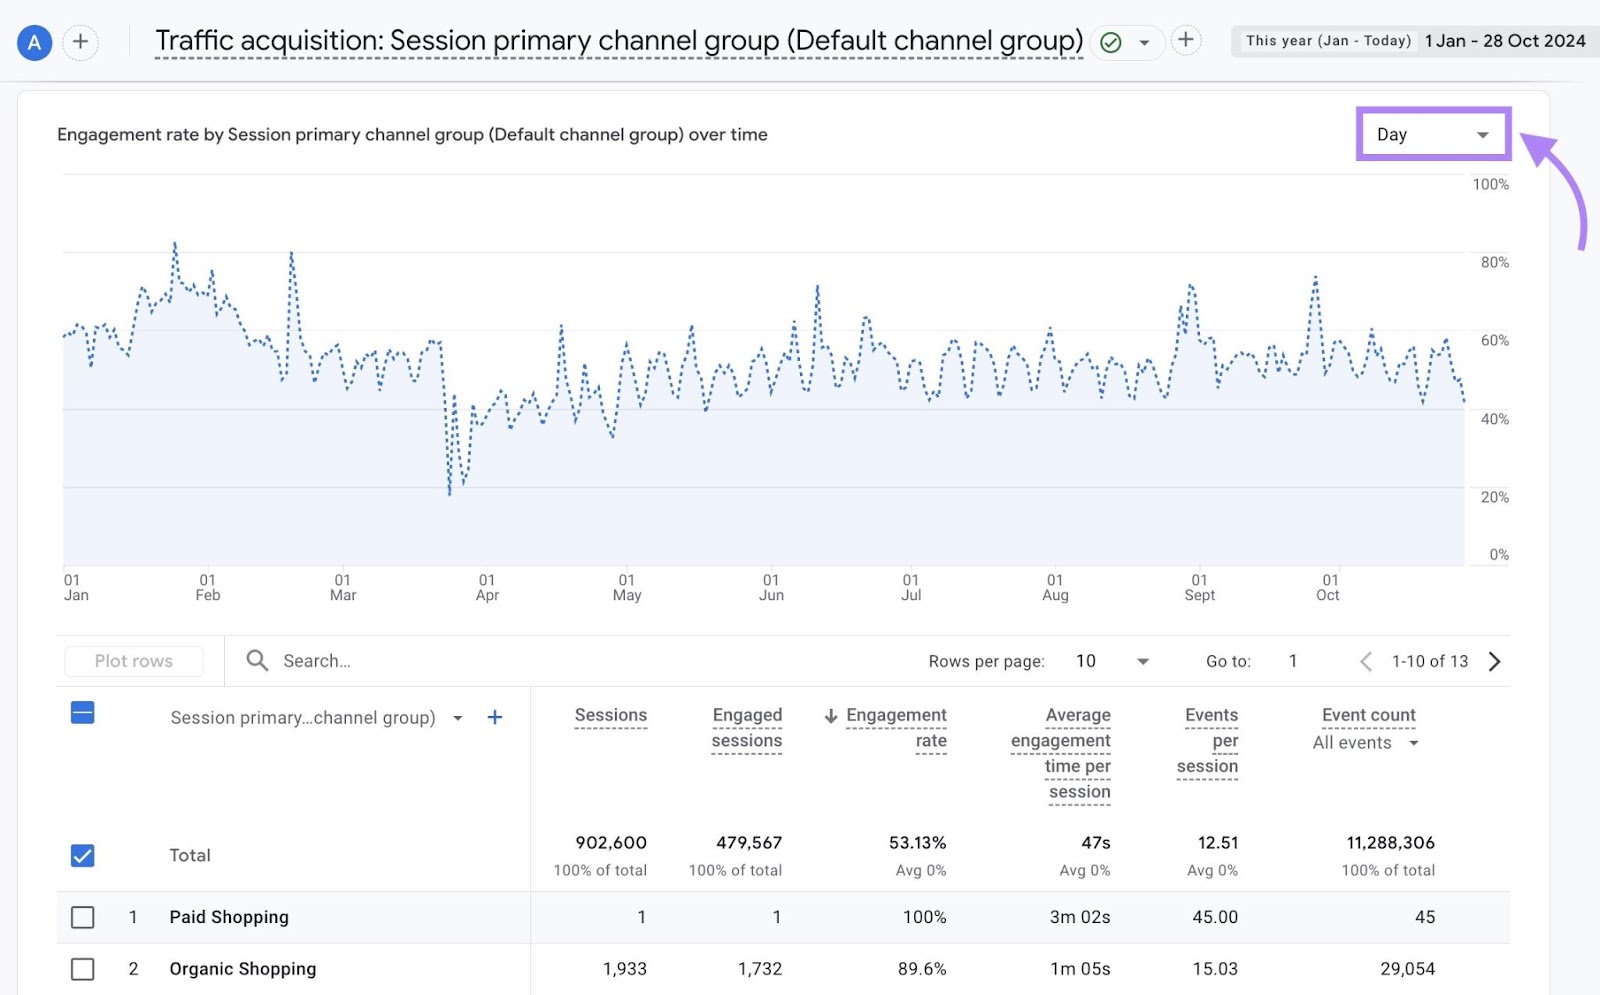
Task: Click the descending sort arrow on Engagement rate
Action: (831, 715)
